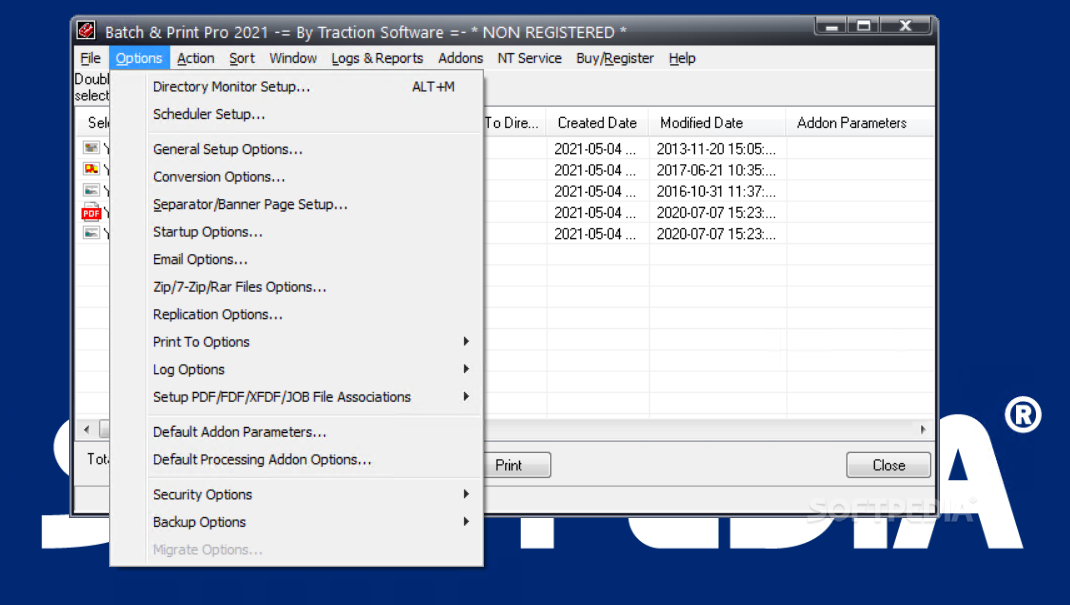
Task: Select the PDF file icon in list
Action: (x=91, y=212)
